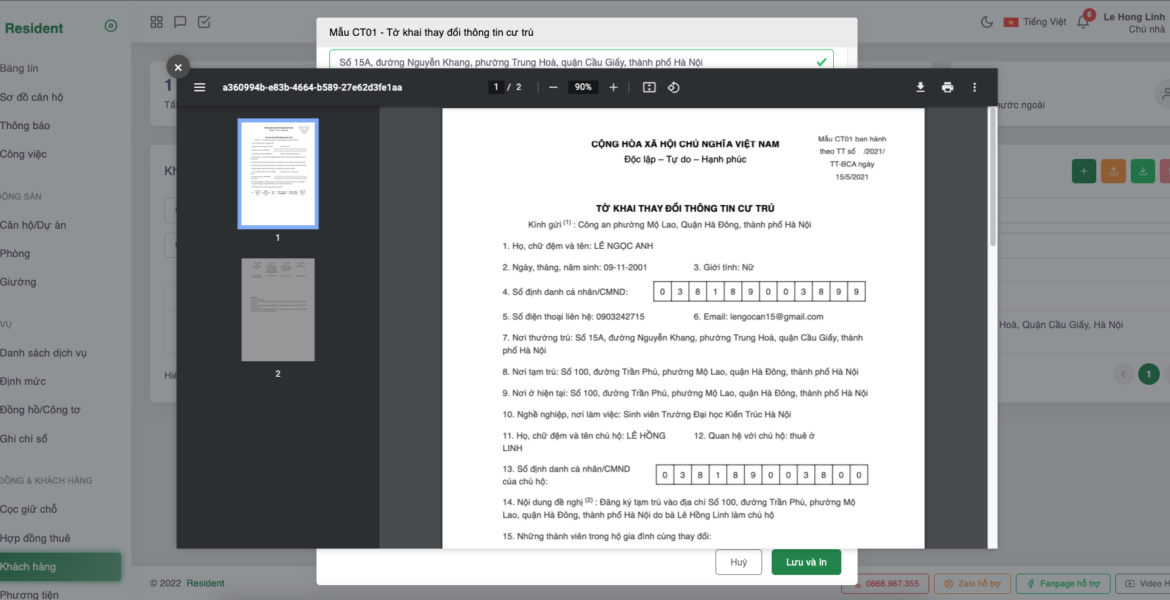Close the PDF preview overlay
The image size is (1170, 600).
[x=178, y=67]
